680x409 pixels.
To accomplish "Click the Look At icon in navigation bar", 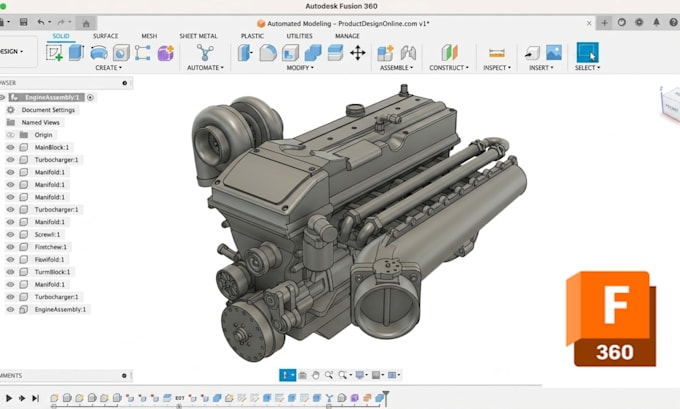I will pyautogui.click(x=302, y=375).
